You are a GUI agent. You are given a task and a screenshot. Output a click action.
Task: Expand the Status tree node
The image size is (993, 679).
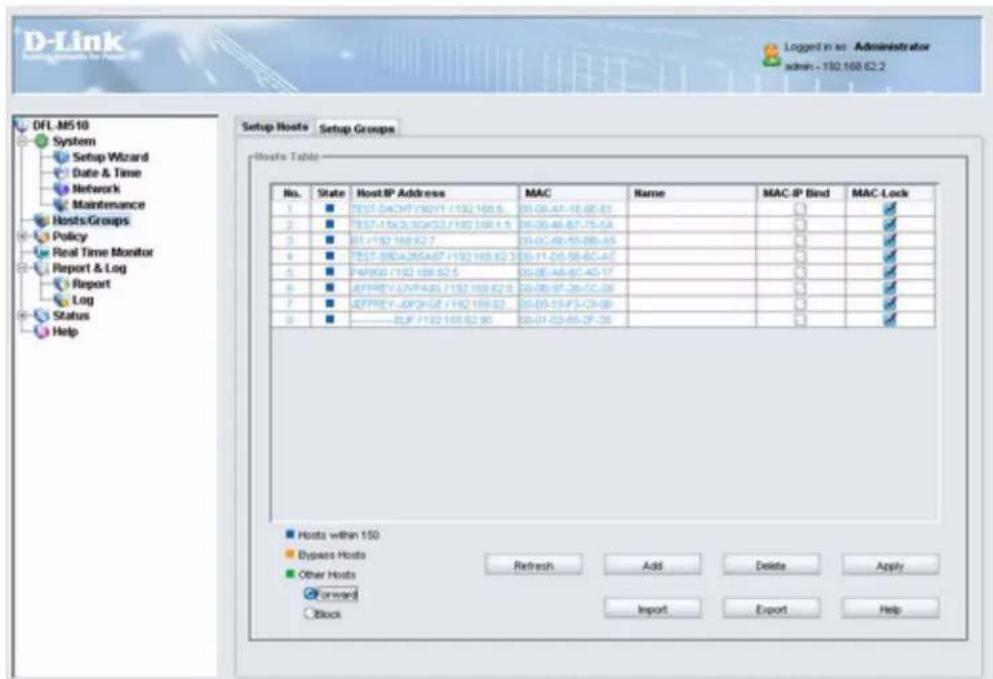[22, 315]
